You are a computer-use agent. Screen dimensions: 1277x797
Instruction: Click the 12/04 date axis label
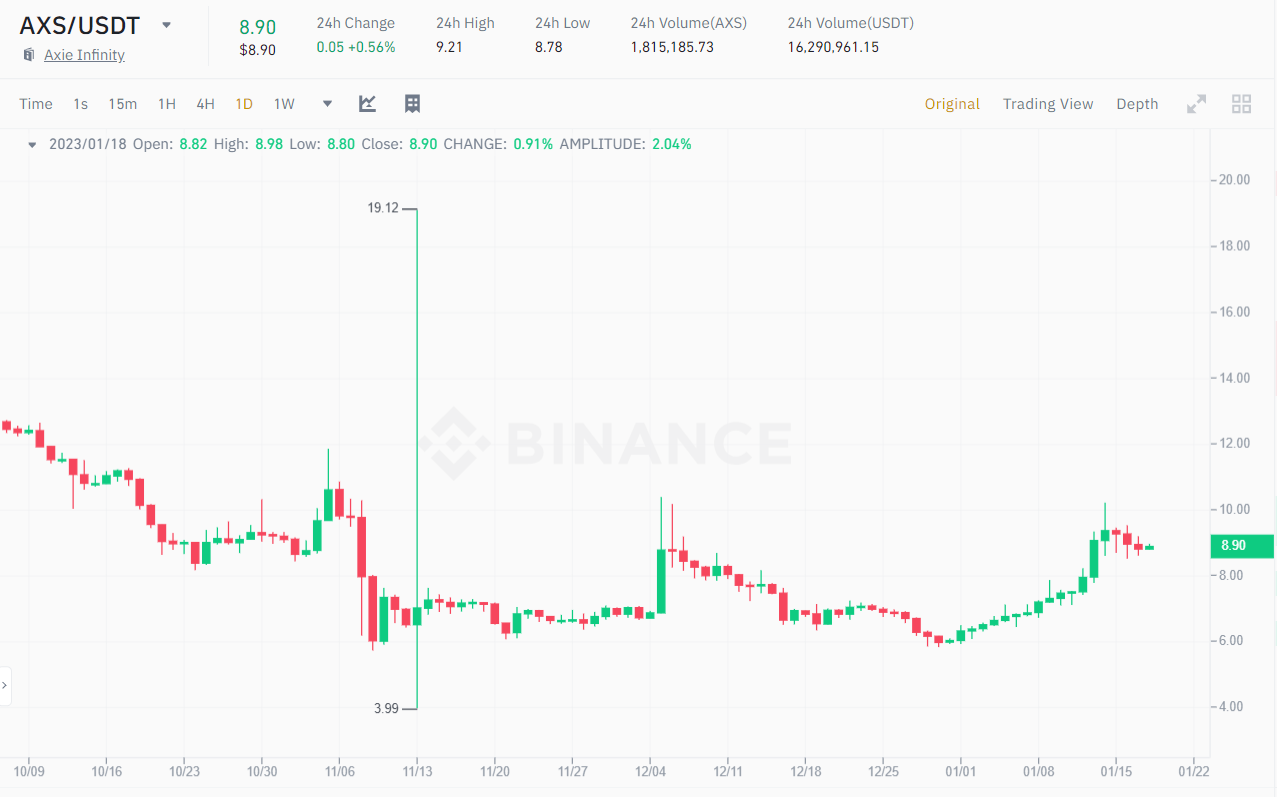pos(650,771)
